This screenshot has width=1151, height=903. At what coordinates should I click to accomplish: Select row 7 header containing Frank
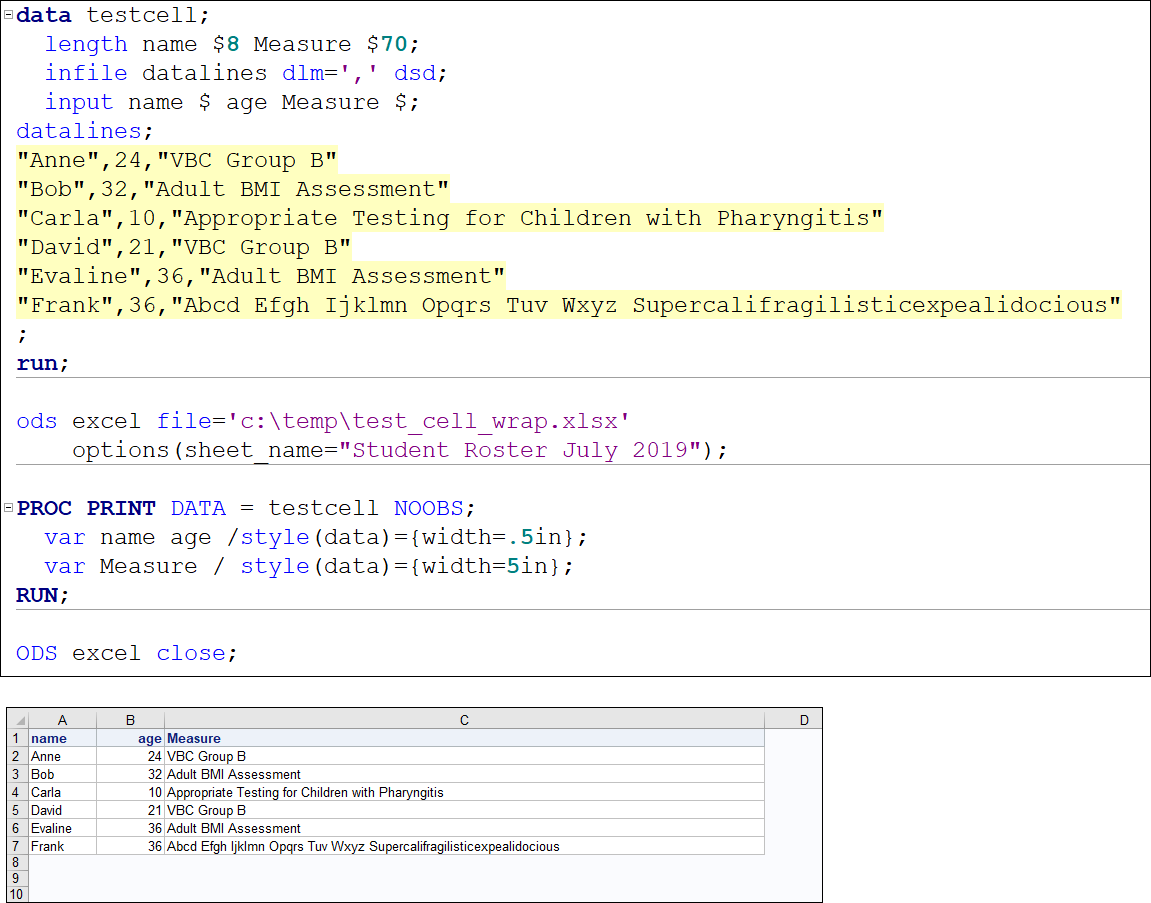tap(16, 846)
